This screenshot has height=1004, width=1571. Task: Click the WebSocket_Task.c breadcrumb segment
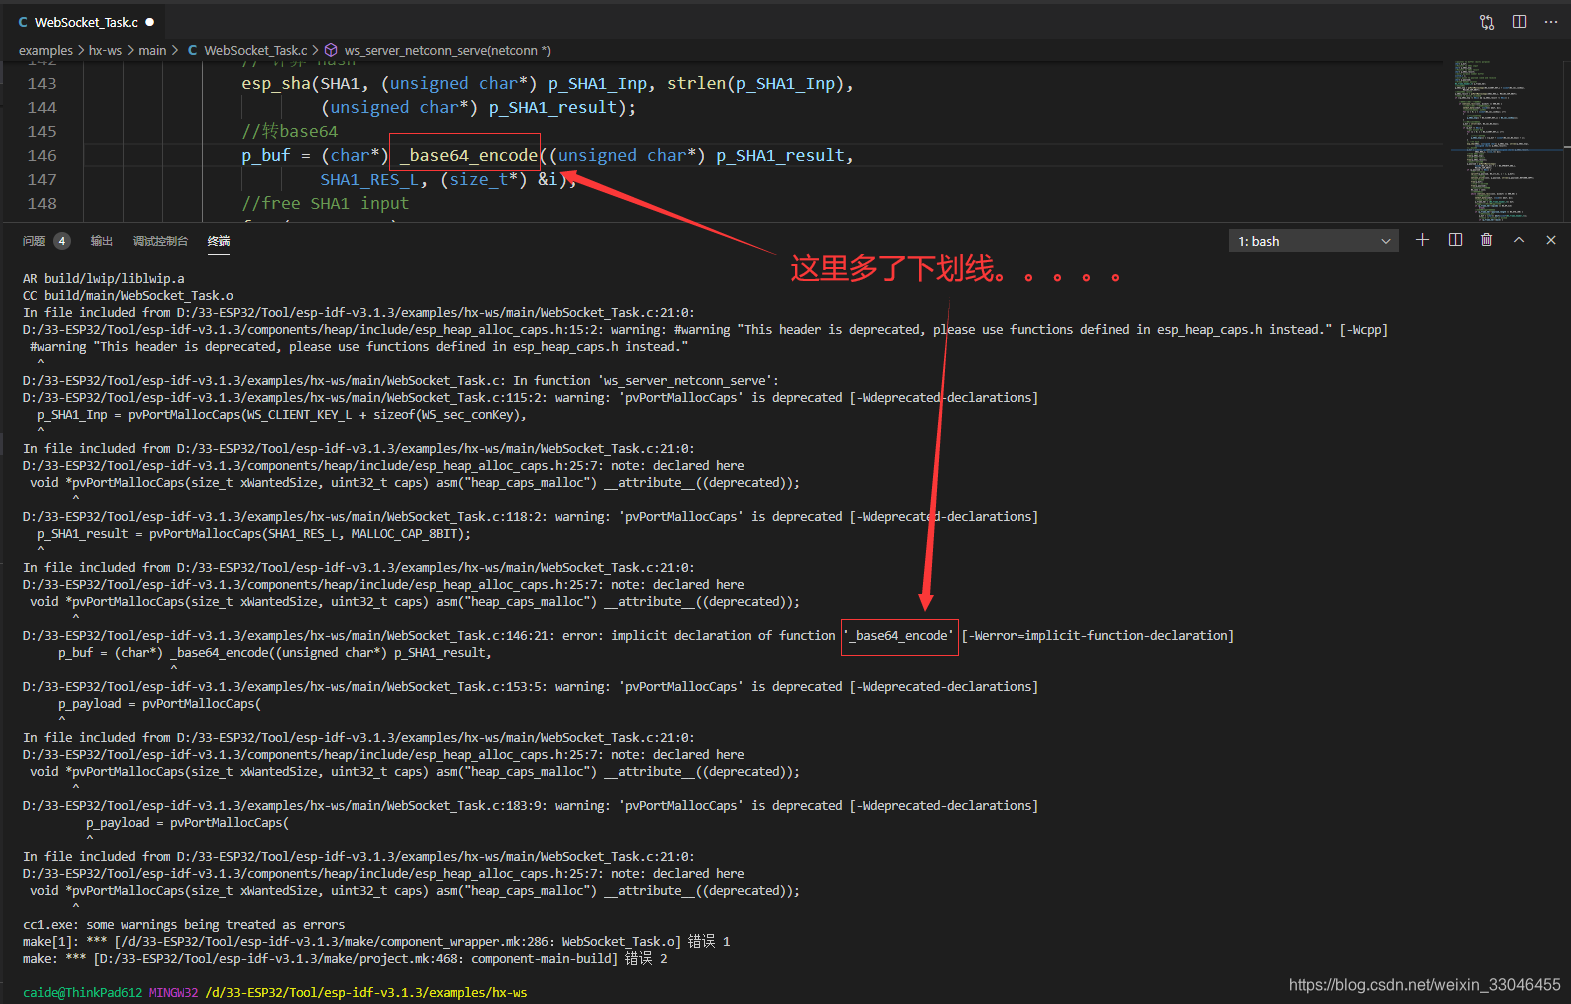[255, 50]
